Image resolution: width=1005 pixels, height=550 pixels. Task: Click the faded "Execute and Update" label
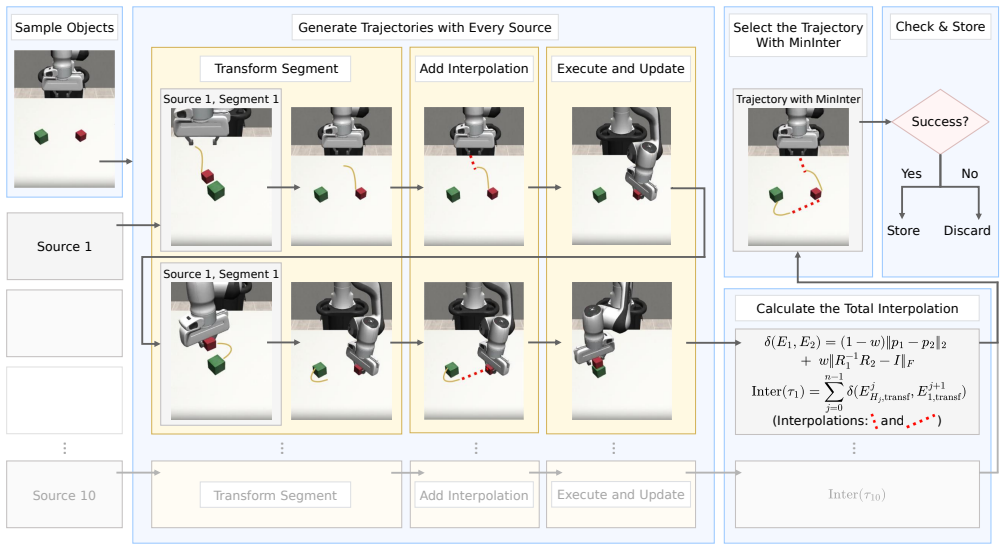click(x=620, y=495)
